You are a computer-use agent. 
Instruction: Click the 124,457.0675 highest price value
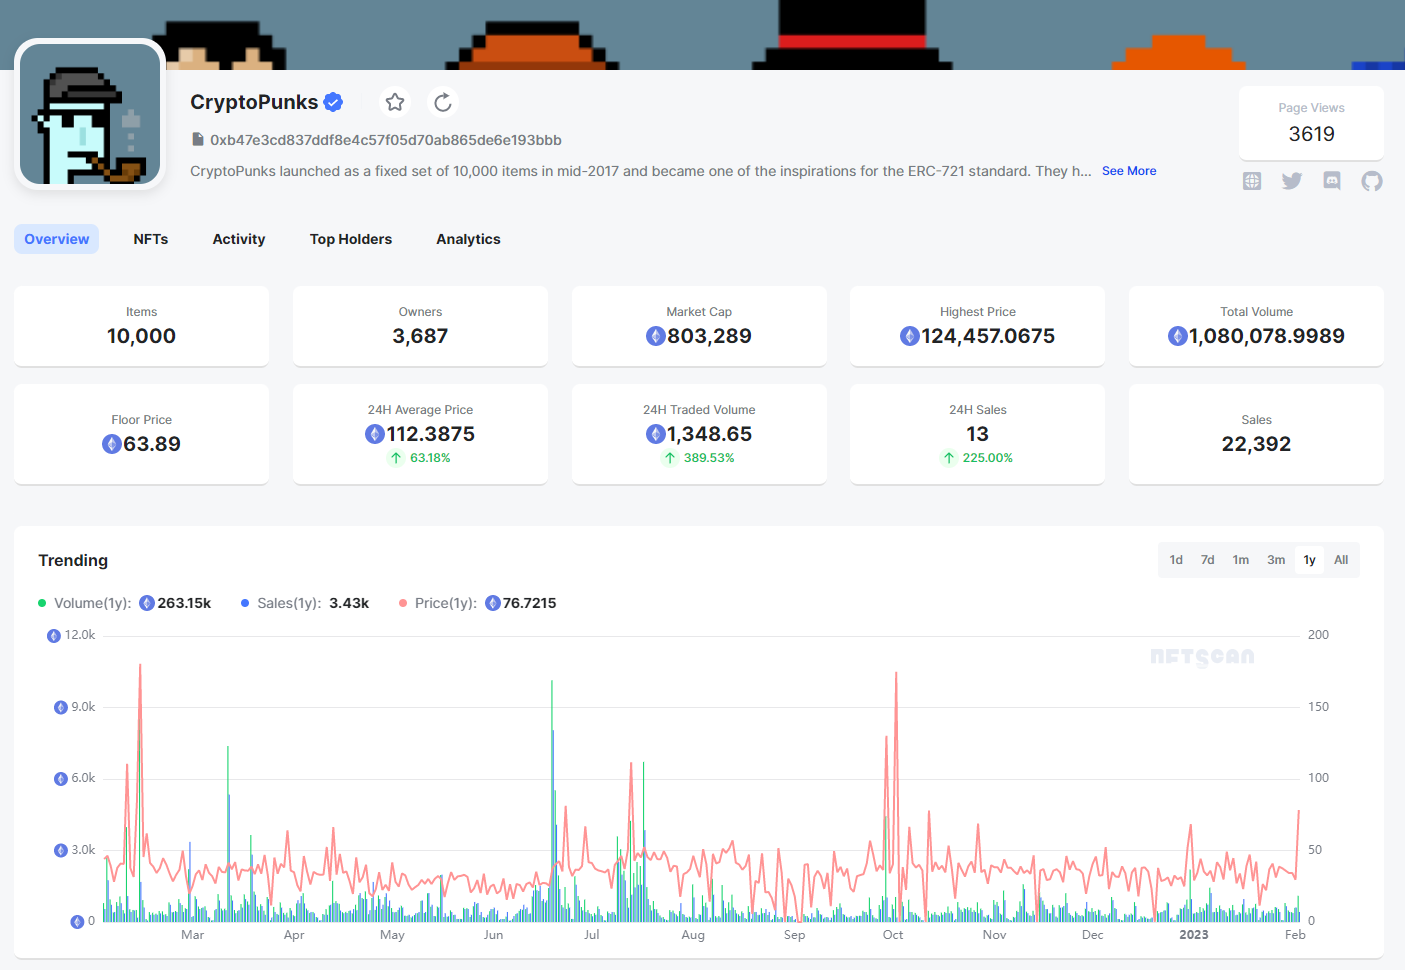(x=988, y=336)
